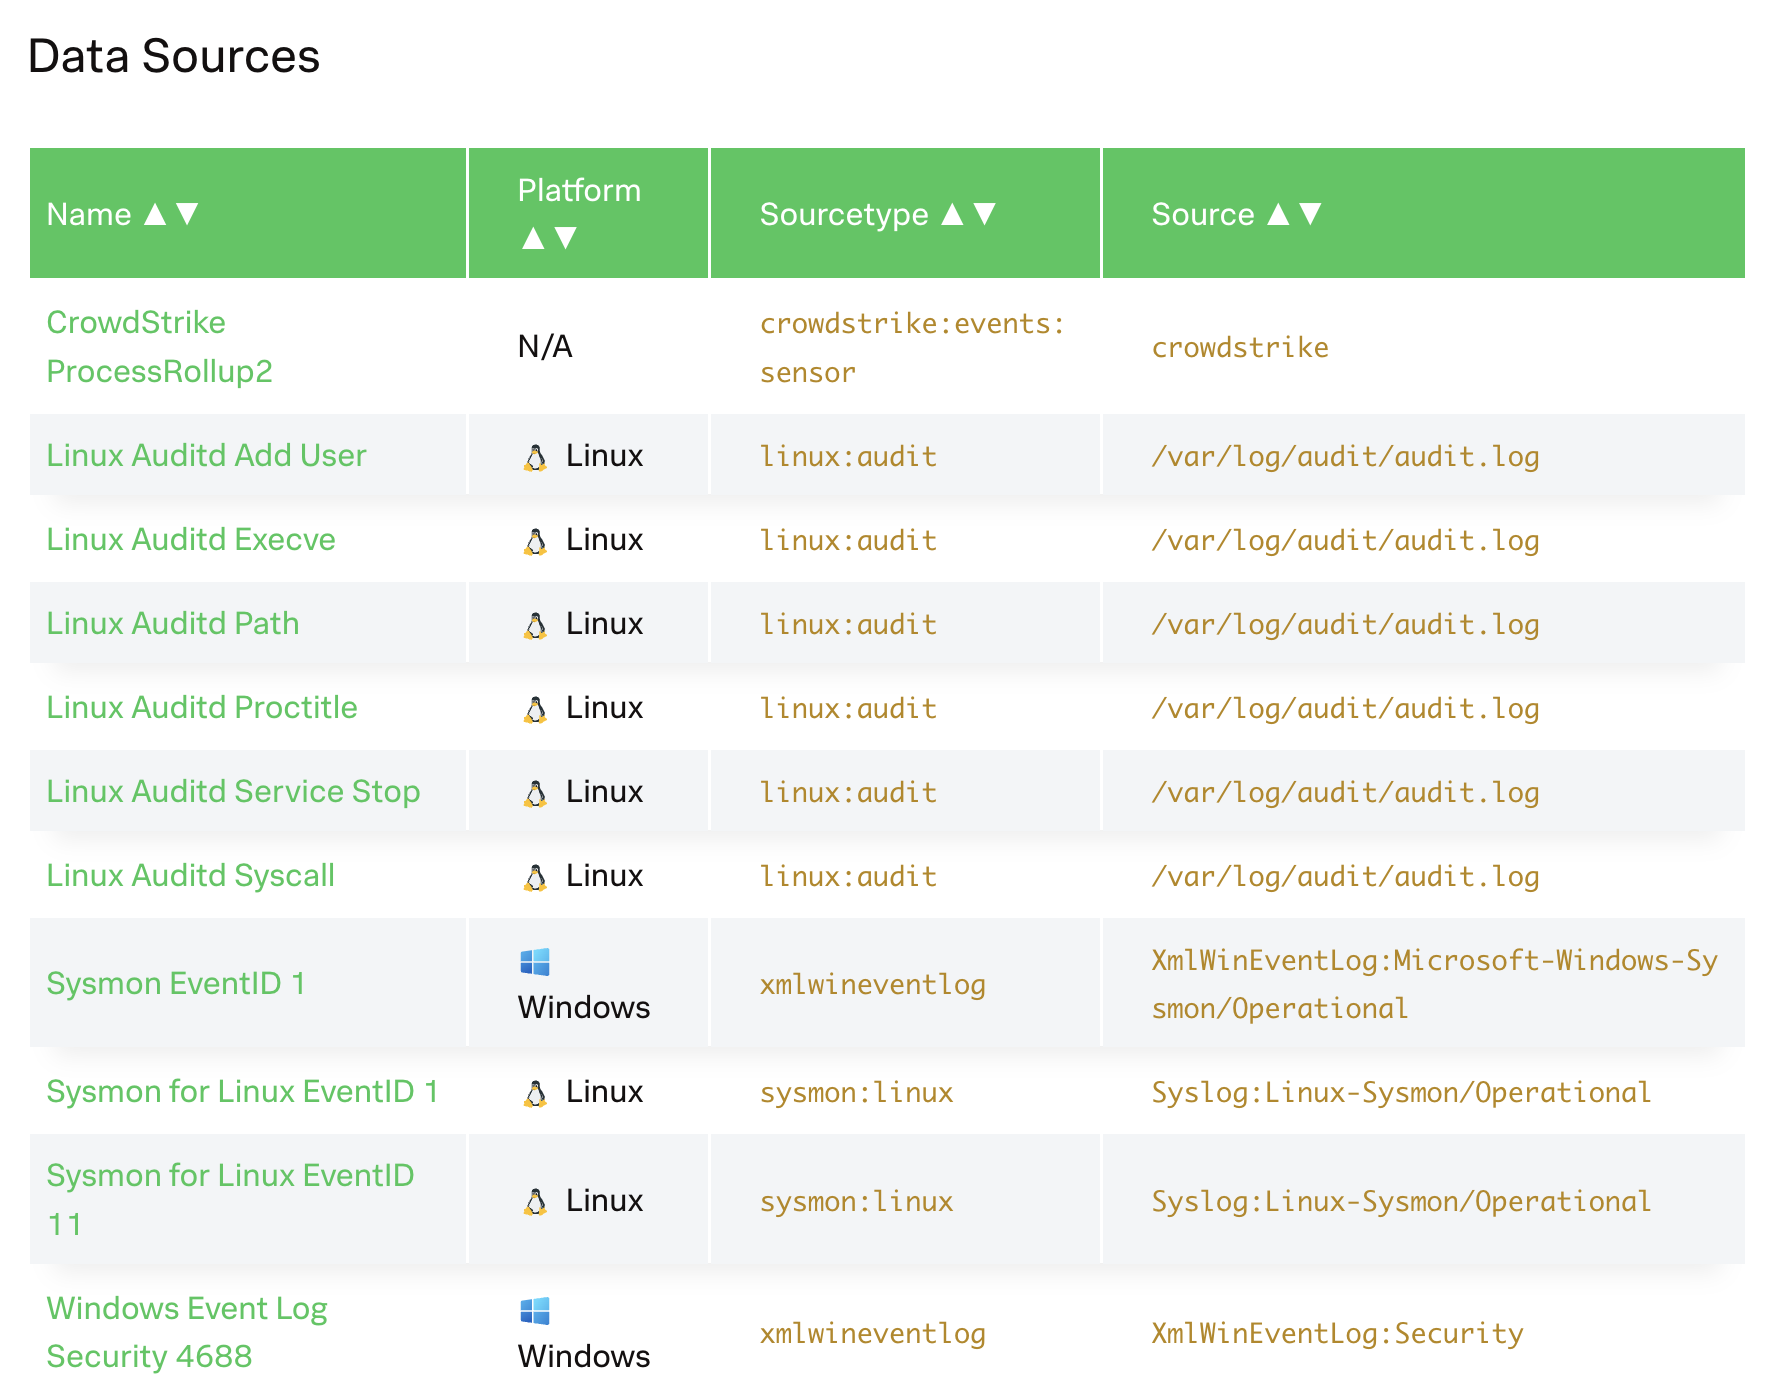Sort Name column ascending with up arrow

155,214
